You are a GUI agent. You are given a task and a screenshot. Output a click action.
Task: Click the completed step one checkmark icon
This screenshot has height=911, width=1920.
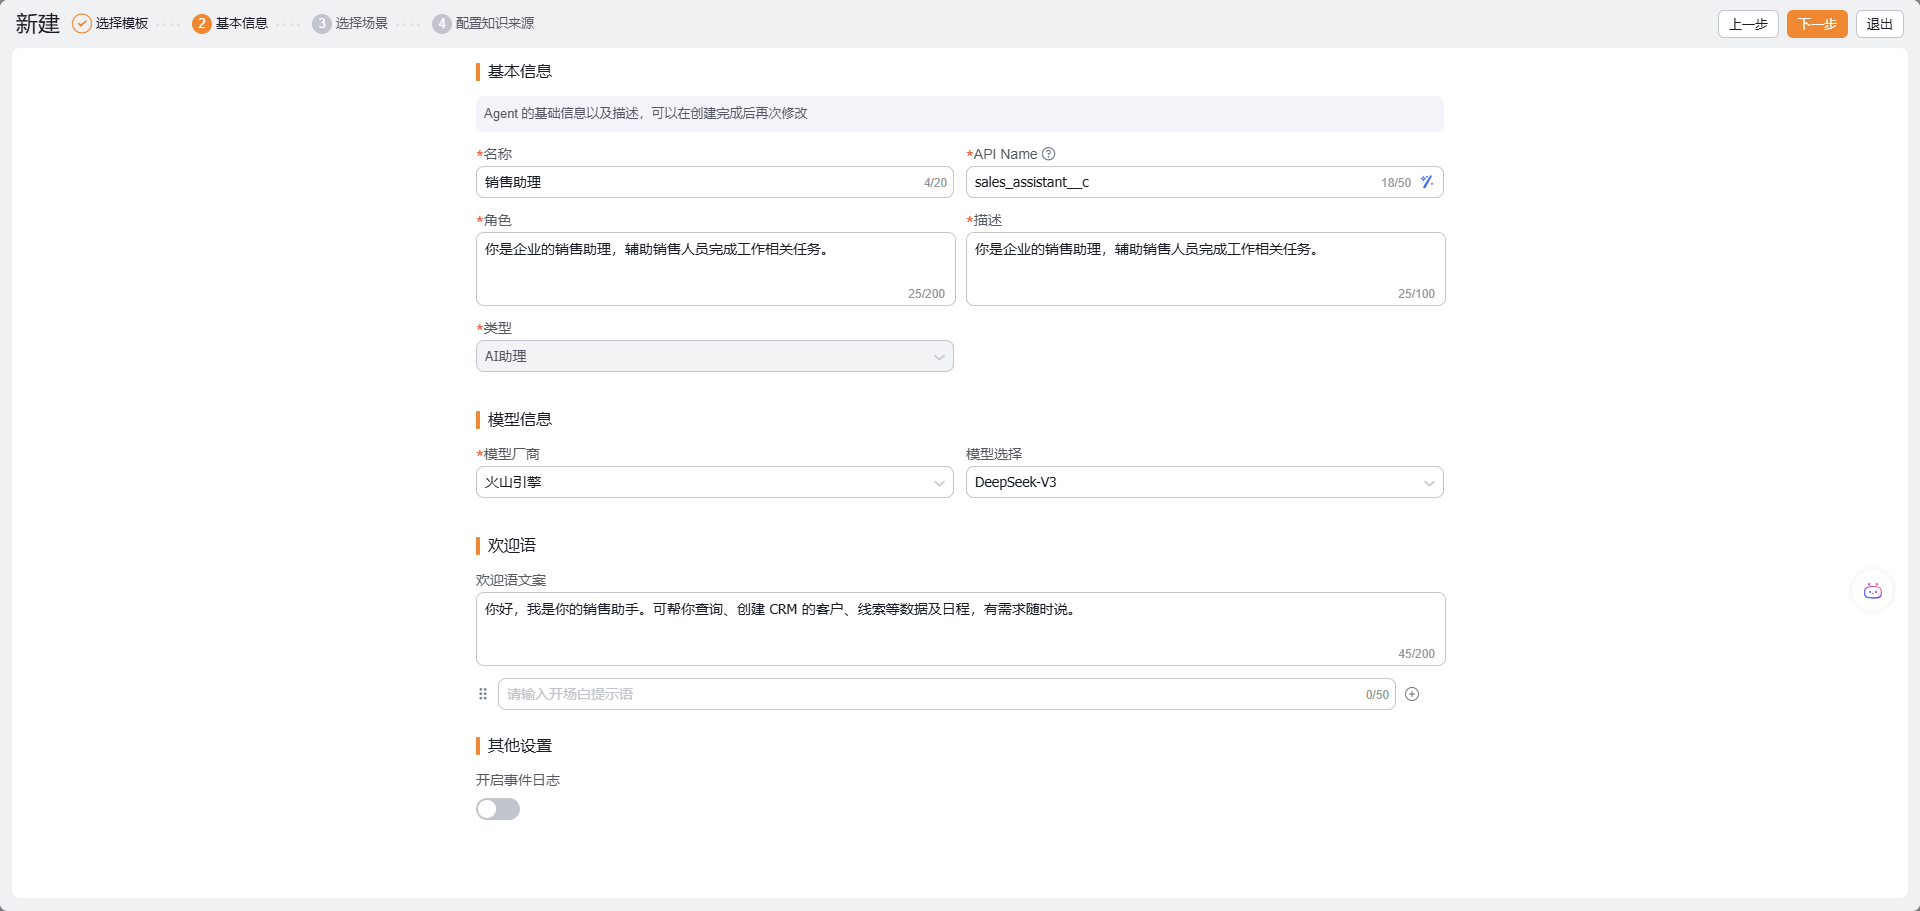tap(82, 24)
